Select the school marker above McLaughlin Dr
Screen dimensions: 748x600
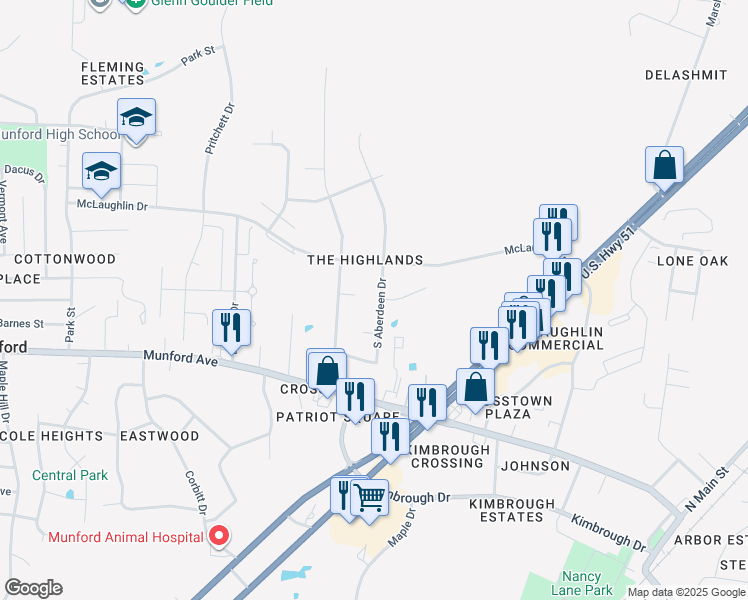pyautogui.click(x=101, y=175)
